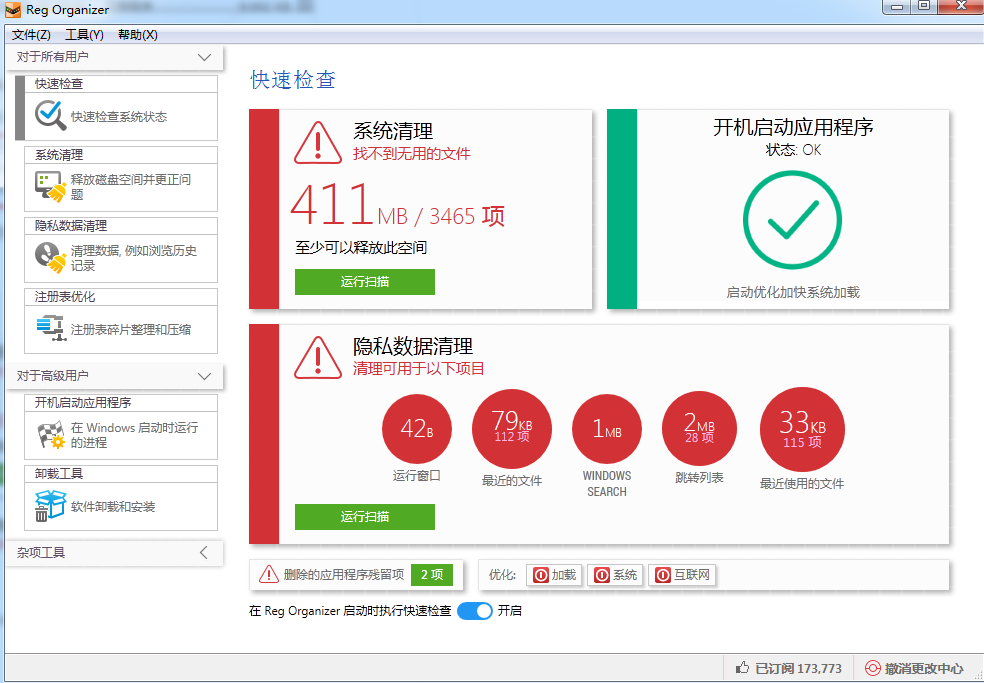Viewport: 984px width, 683px height.
Task: Click 已订阅 173,773 status entry
Action: 789,668
